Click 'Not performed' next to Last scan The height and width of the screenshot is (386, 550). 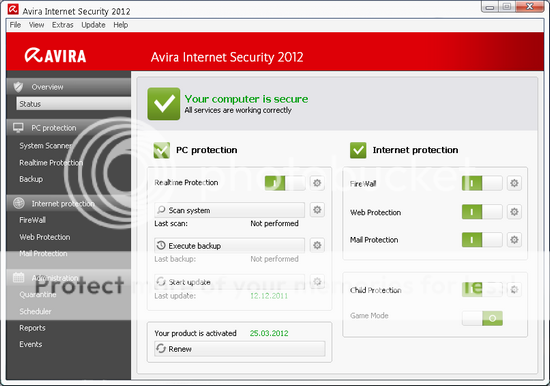[x=274, y=224]
